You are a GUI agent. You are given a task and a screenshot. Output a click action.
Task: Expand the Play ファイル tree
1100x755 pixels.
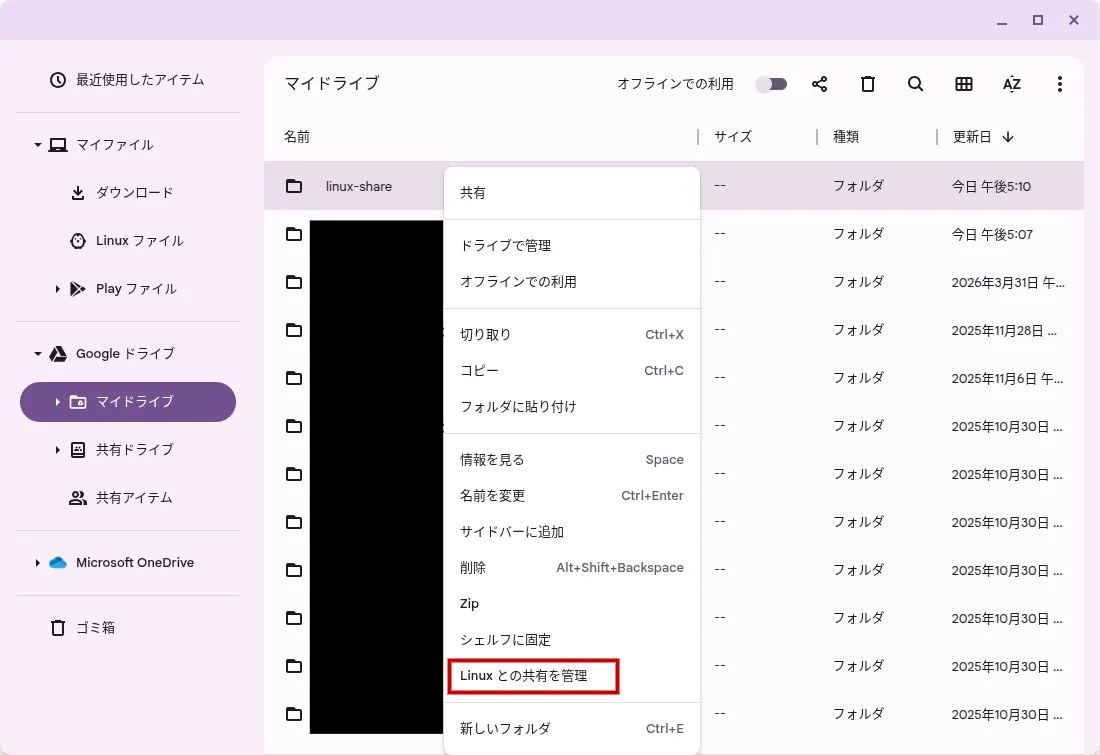(58, 289)
